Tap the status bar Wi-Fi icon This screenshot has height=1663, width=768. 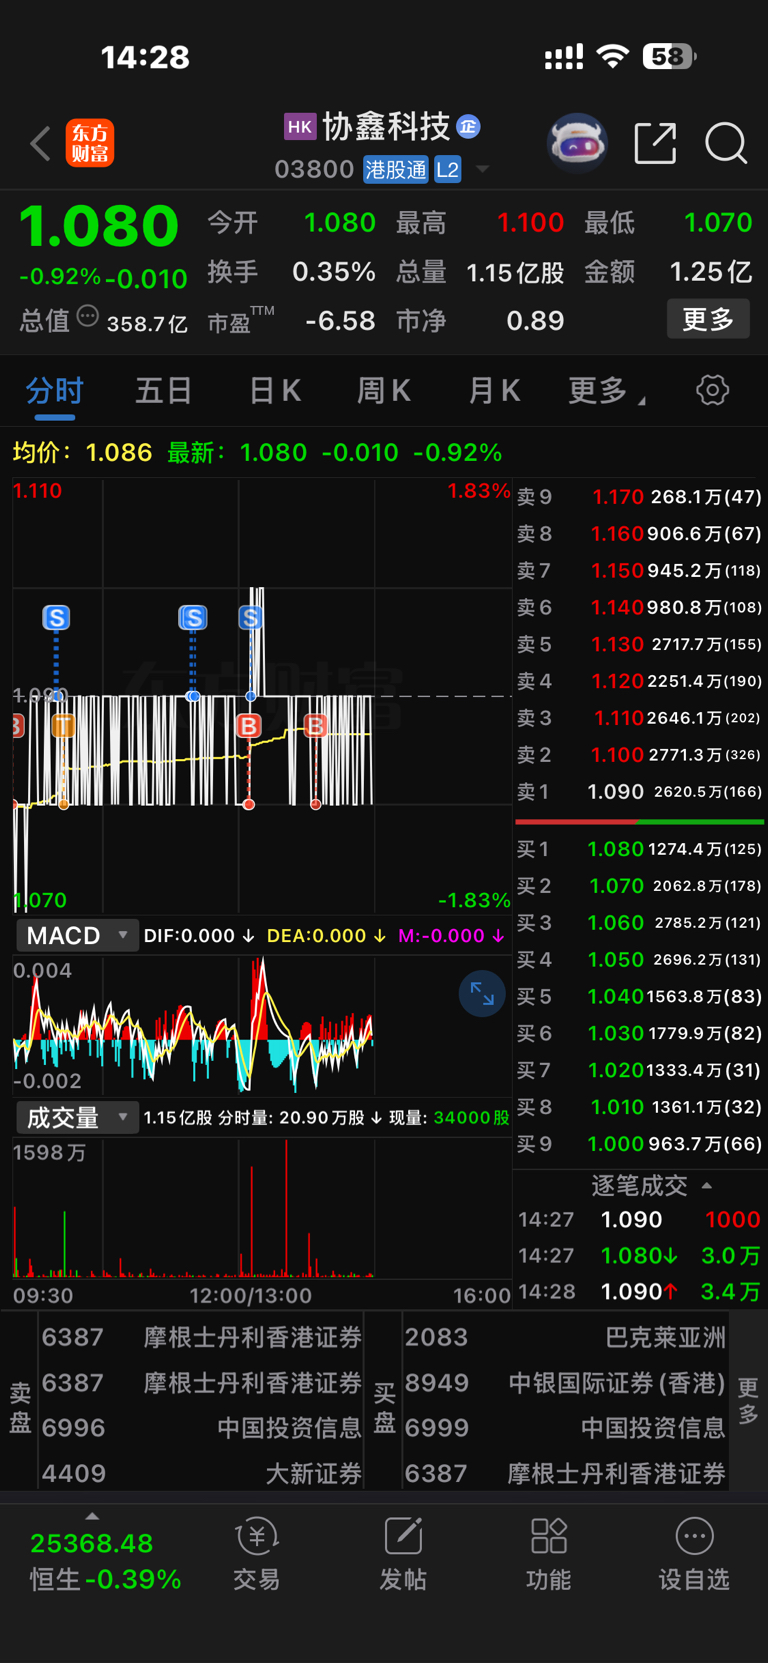pos(612,56)
